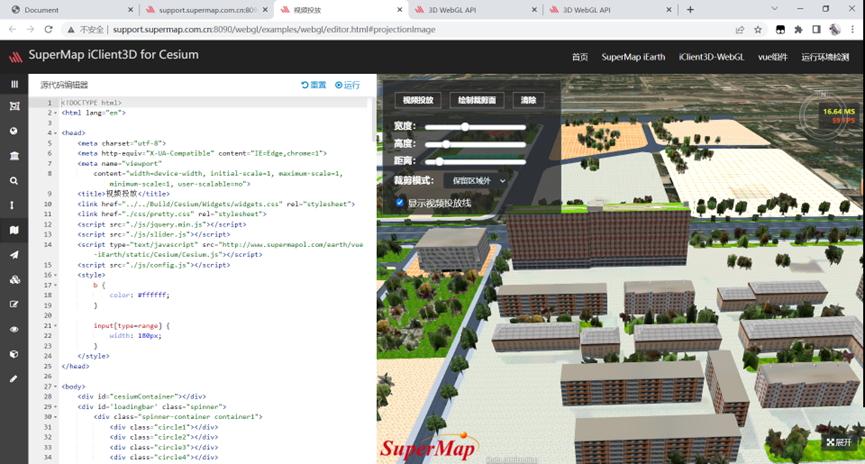Open the share page icon in address bar
This screenshot has height=464, width=865.
(x=740, y=30)
